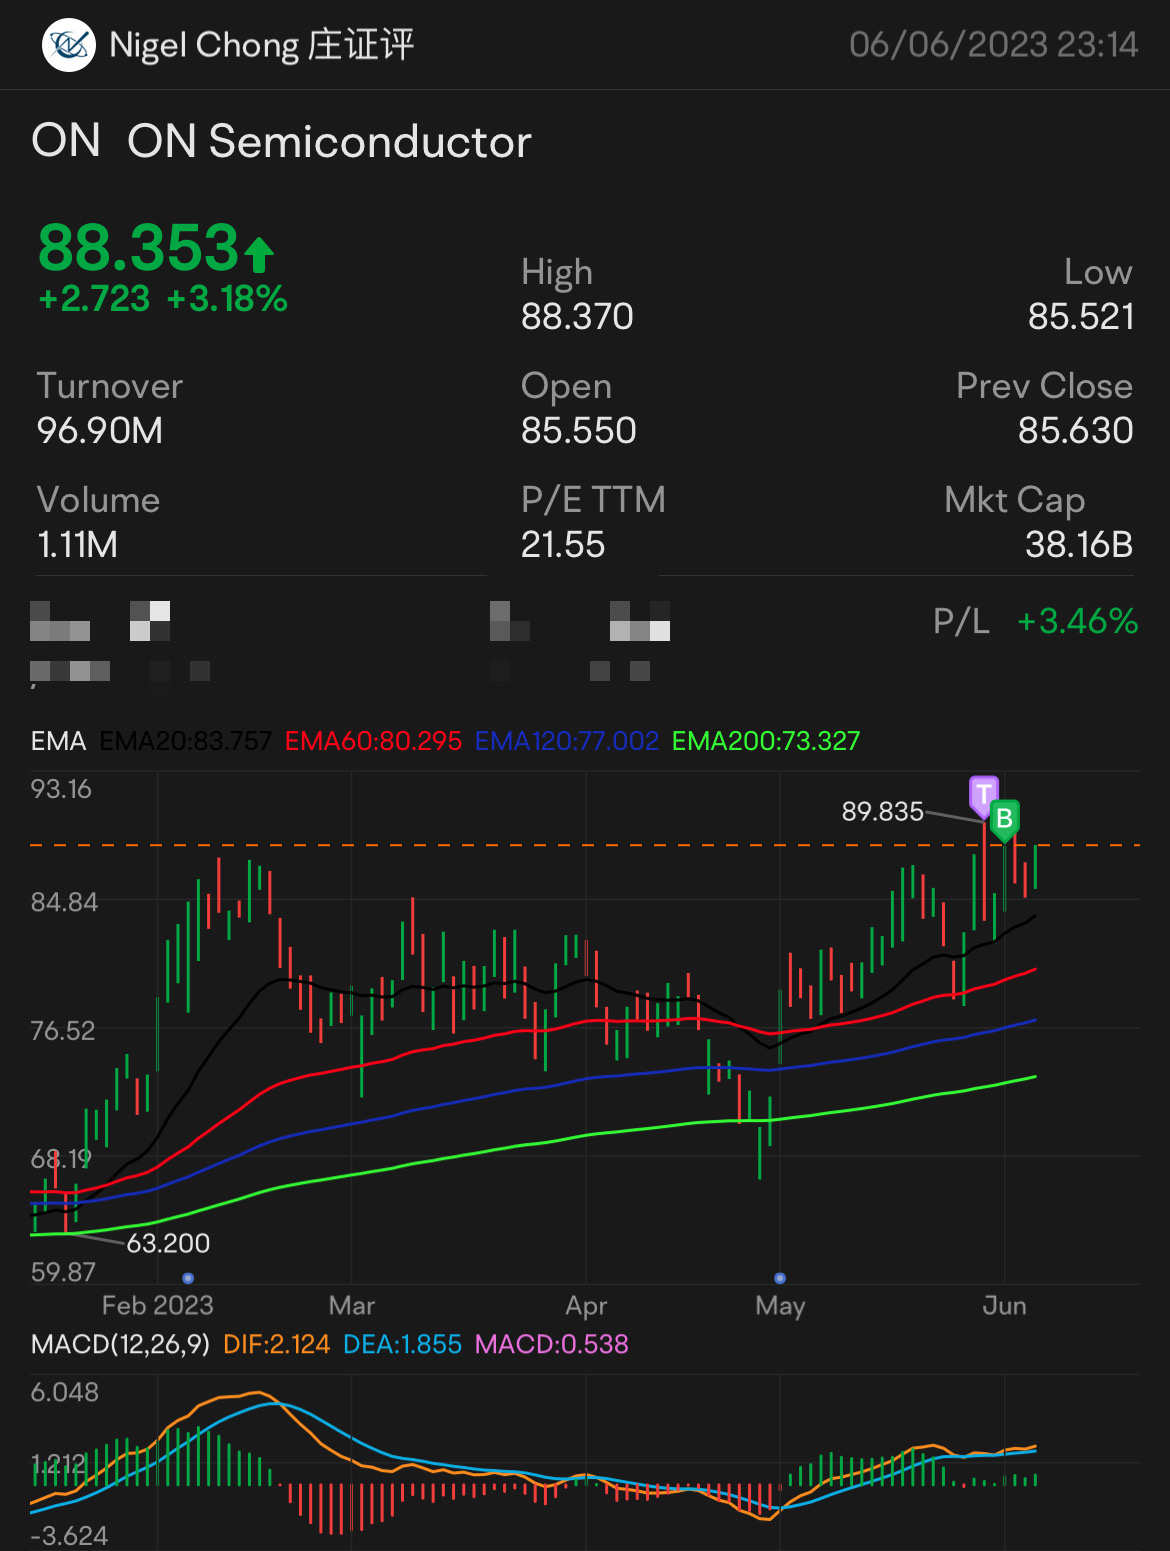Image resolution: width=1170 pixels, height=1551 pixels.
Task: Tap the green up-arrow next to 88.353
Action: point(259,254)
